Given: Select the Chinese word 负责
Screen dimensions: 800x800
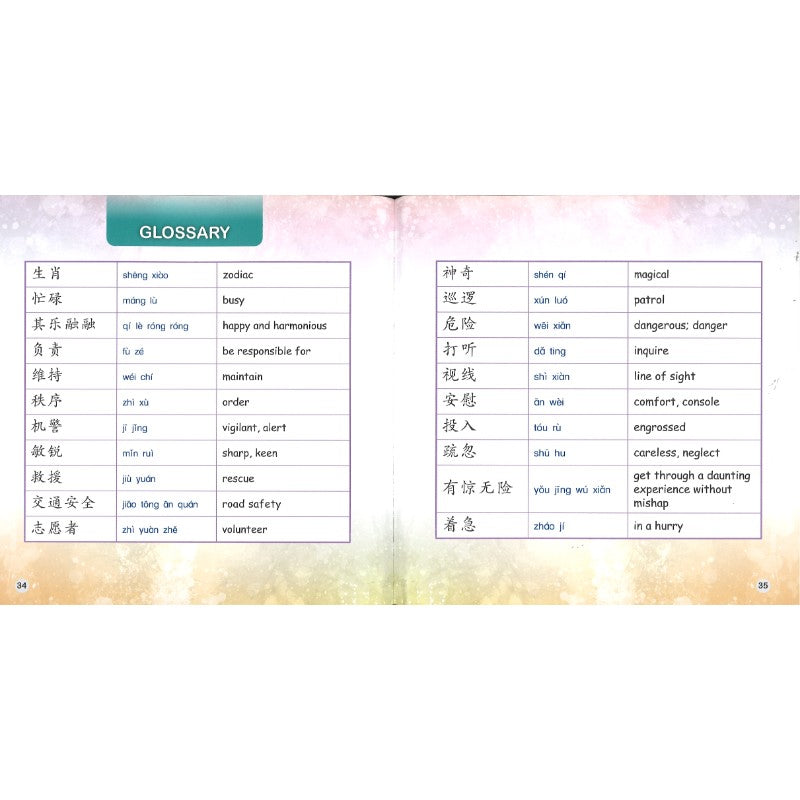Looking at the screenshot, I should coord(47,351).
